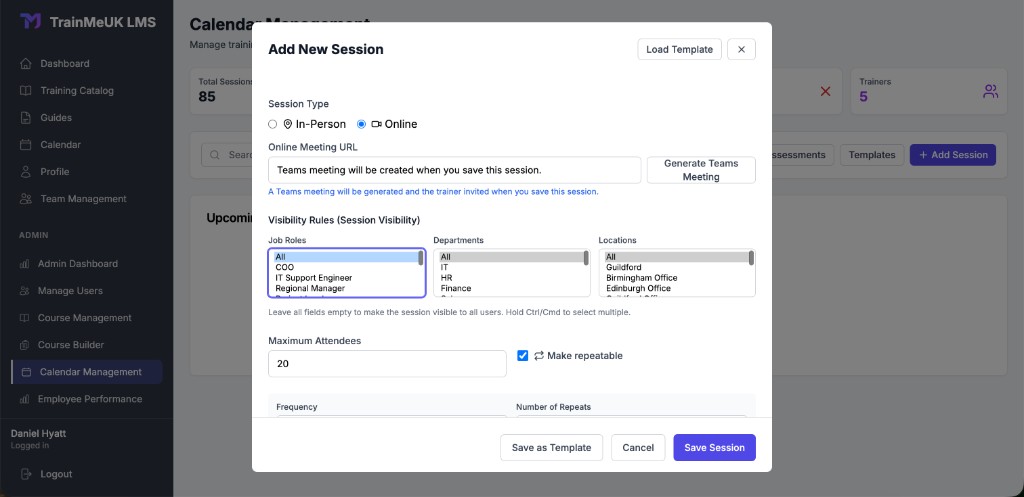The height and width of the screenshot is (497, 1024).
Task: Click the Team Management people icon
Action: (25, 199)
